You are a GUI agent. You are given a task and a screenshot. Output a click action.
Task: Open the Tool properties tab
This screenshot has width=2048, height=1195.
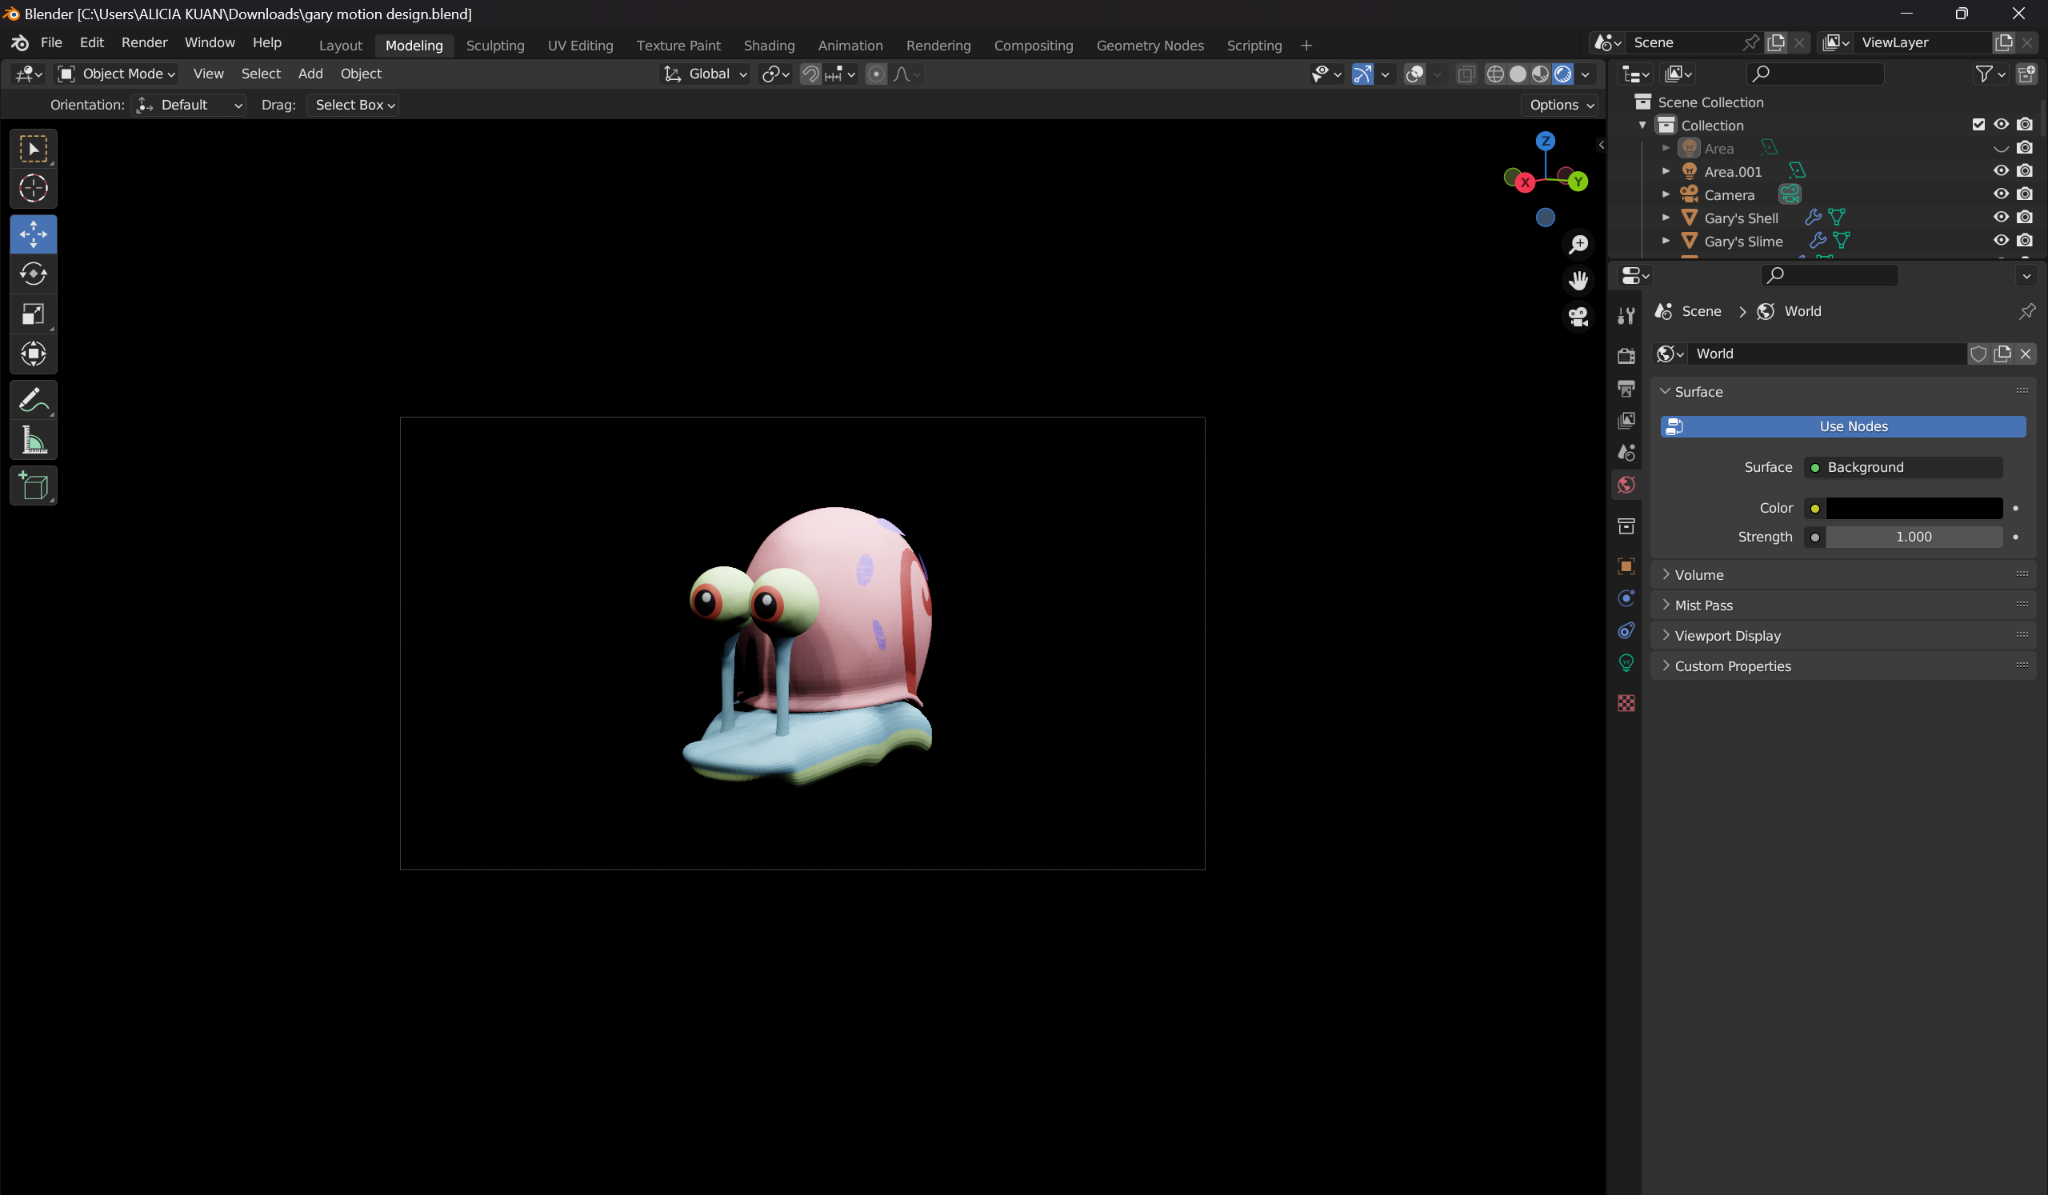point(1626,316)
